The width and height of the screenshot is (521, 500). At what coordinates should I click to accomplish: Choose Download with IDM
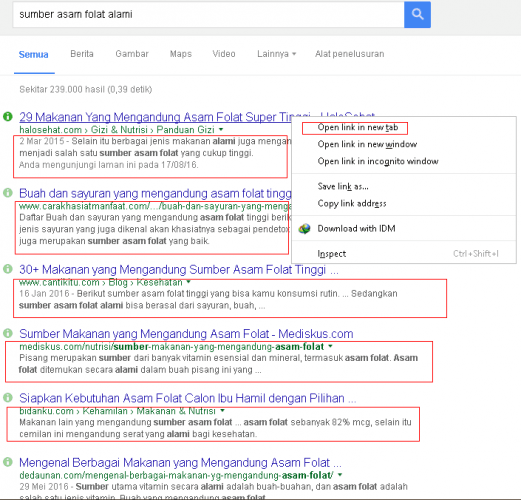point(356,229)
